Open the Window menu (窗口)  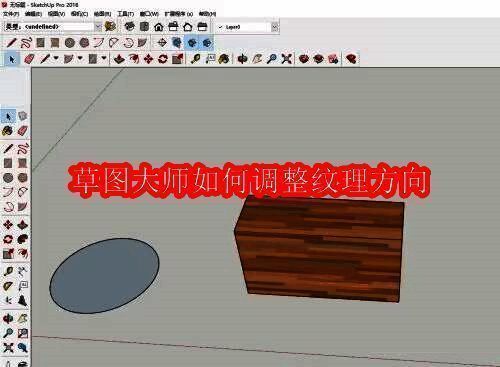coord(149,14)
